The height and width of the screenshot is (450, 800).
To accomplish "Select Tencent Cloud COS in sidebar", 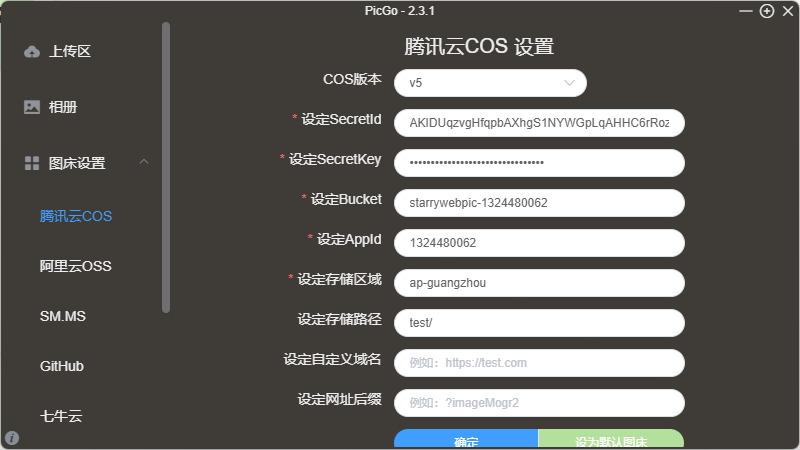I will (76, 216).
